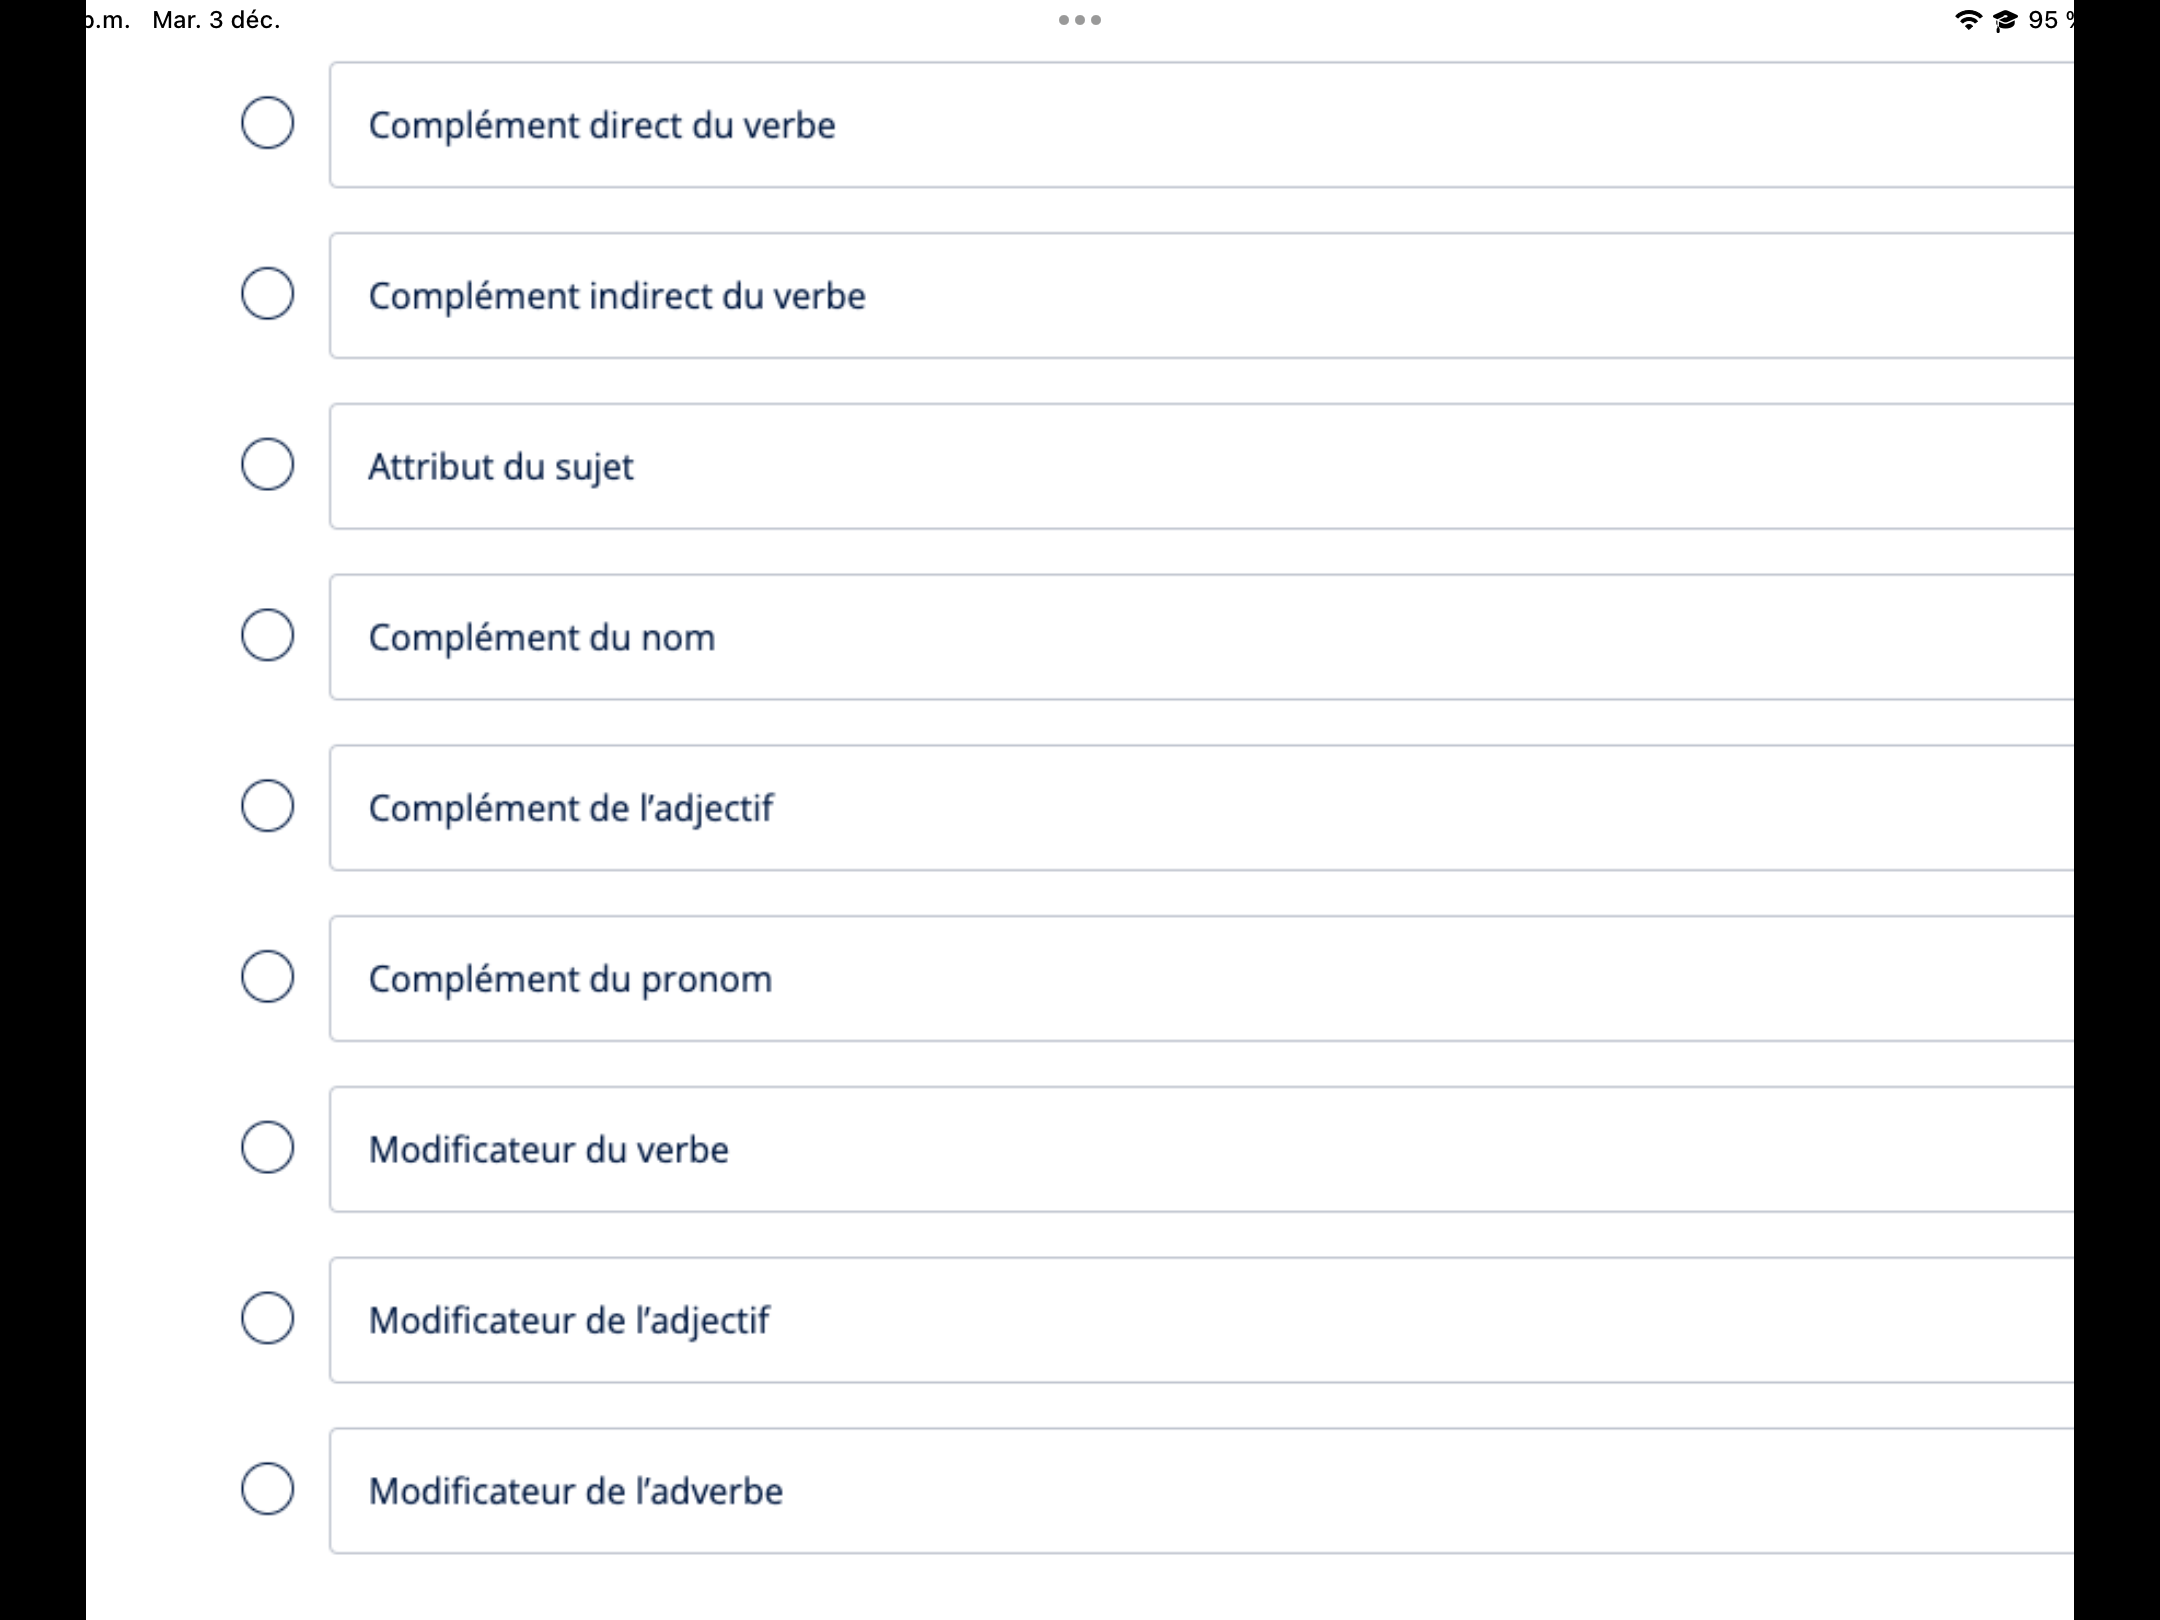Choose the 'Attribut du sujet' radio button
2160x1620 pixels.
click(267, 464)
